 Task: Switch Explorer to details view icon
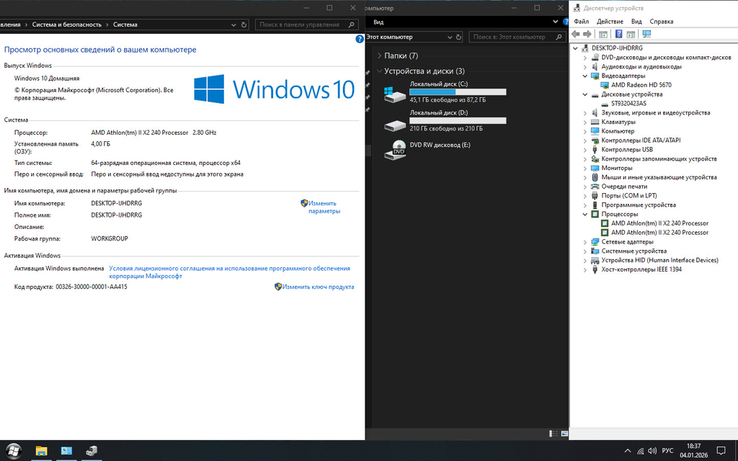click(554, 434)
